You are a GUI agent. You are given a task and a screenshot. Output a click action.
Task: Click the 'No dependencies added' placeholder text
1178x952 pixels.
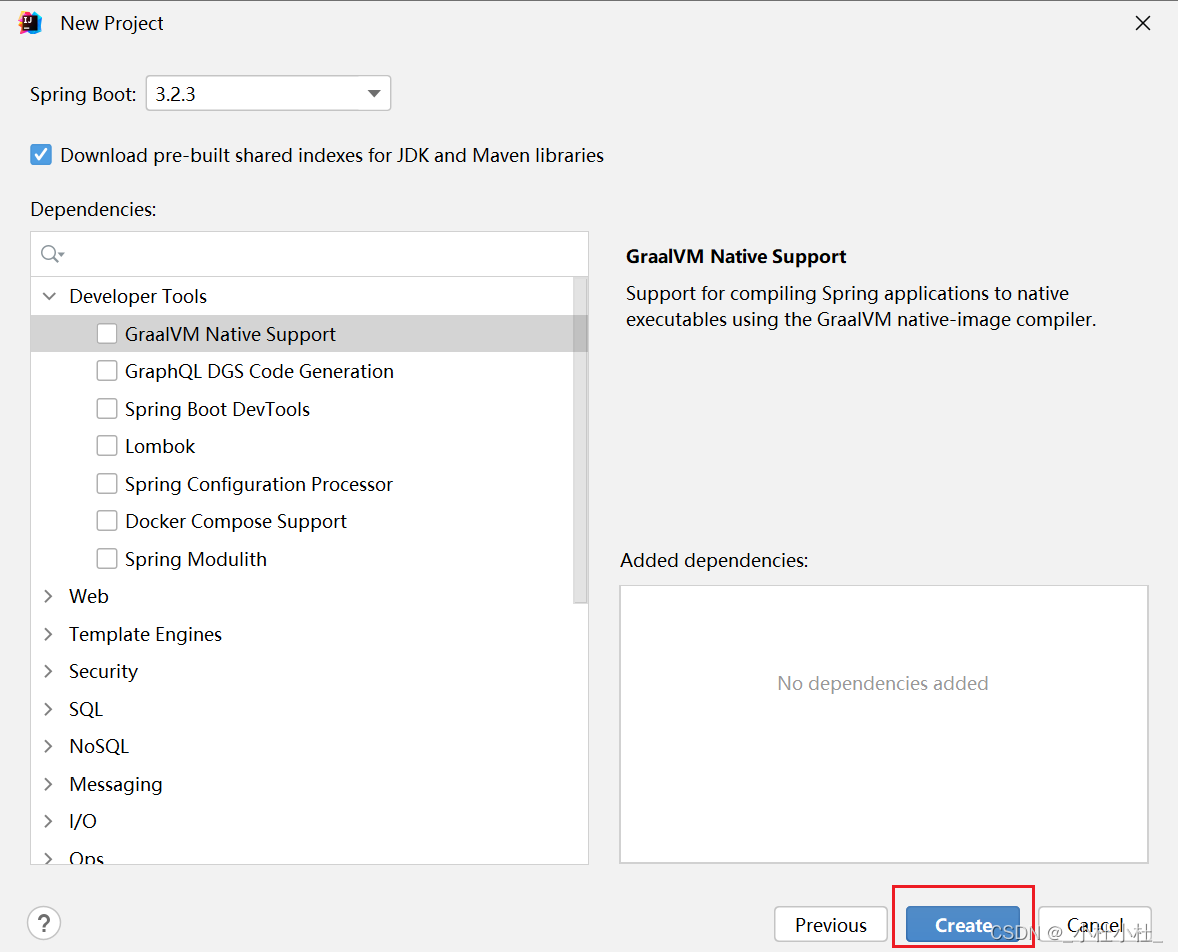click(883, 683)
